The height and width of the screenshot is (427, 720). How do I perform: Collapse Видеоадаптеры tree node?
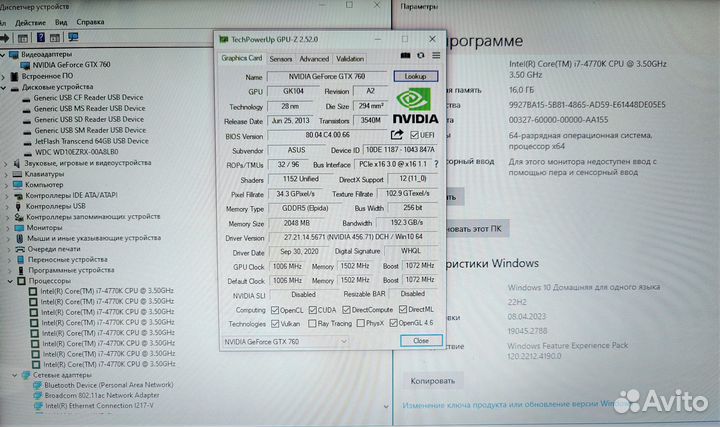(3, 55)
